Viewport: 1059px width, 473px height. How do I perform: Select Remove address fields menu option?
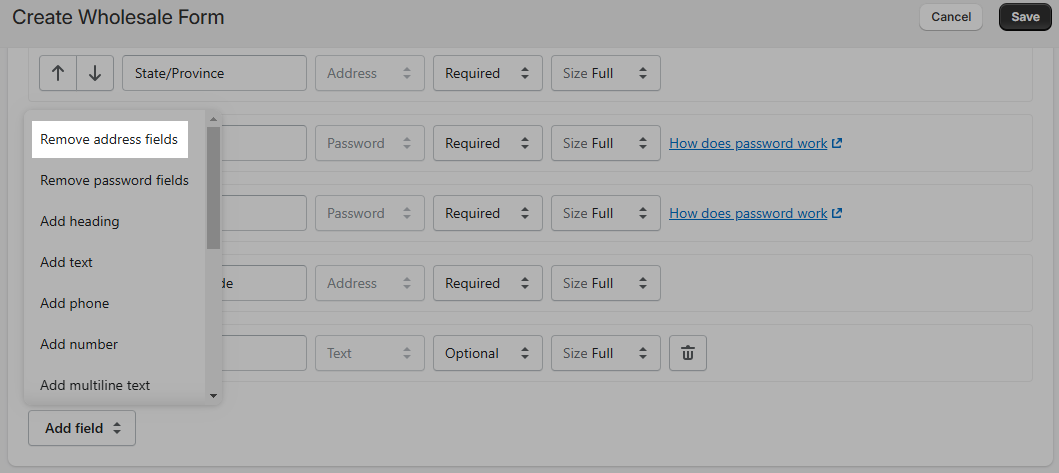pos(109,139)
